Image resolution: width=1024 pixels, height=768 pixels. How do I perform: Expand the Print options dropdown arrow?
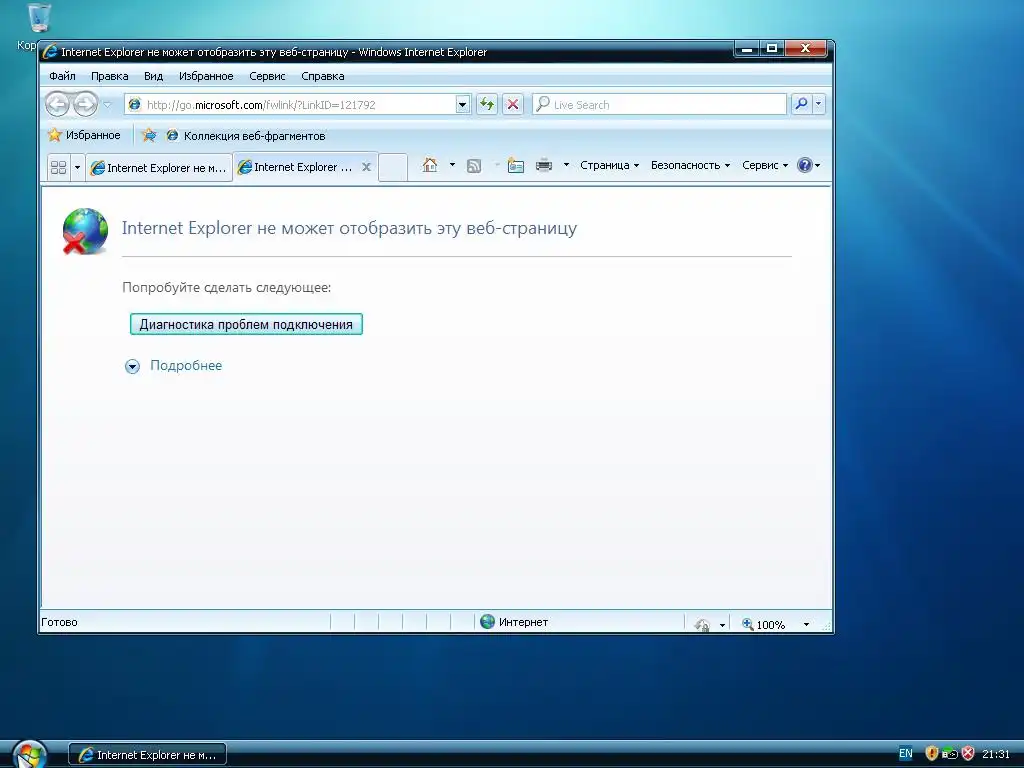(566, 165)
